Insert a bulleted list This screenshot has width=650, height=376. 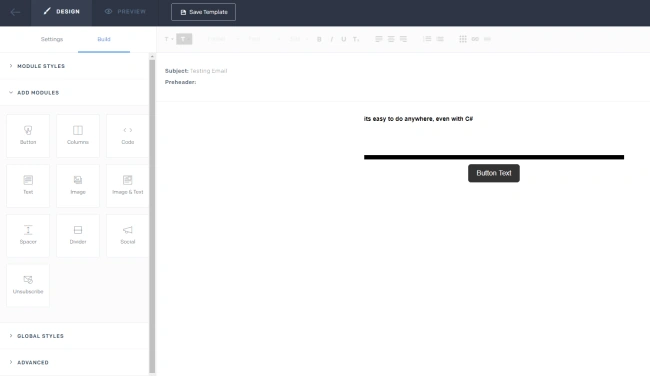pos(440,39)
